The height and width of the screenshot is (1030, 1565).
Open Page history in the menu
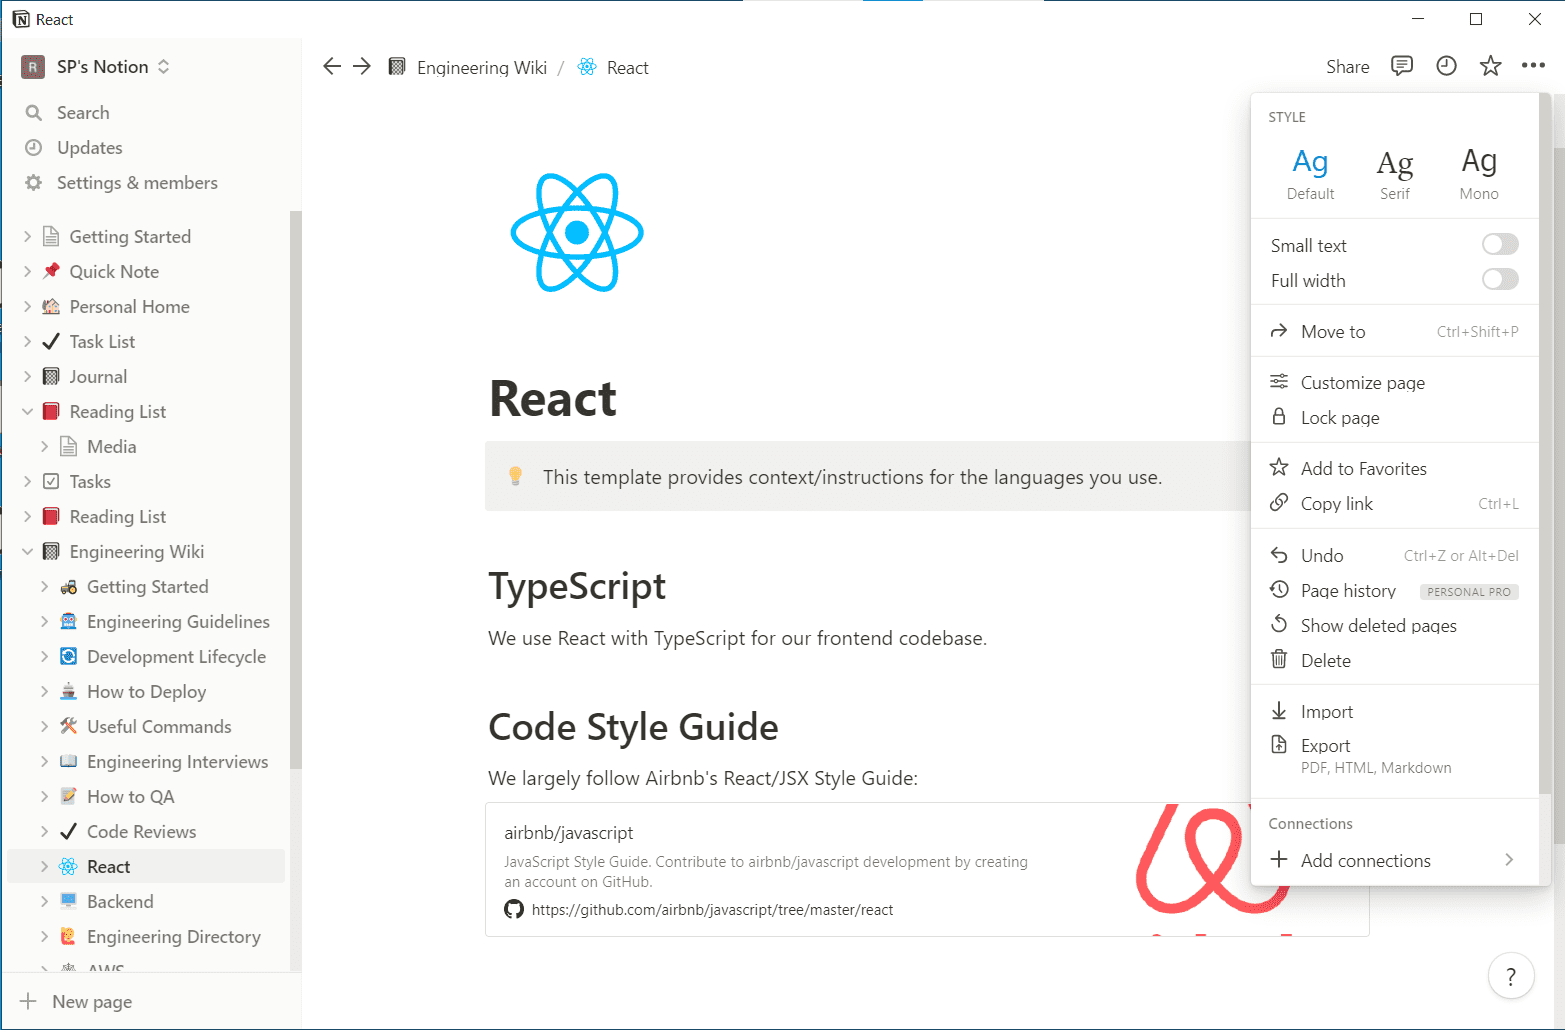(1394, 591)
